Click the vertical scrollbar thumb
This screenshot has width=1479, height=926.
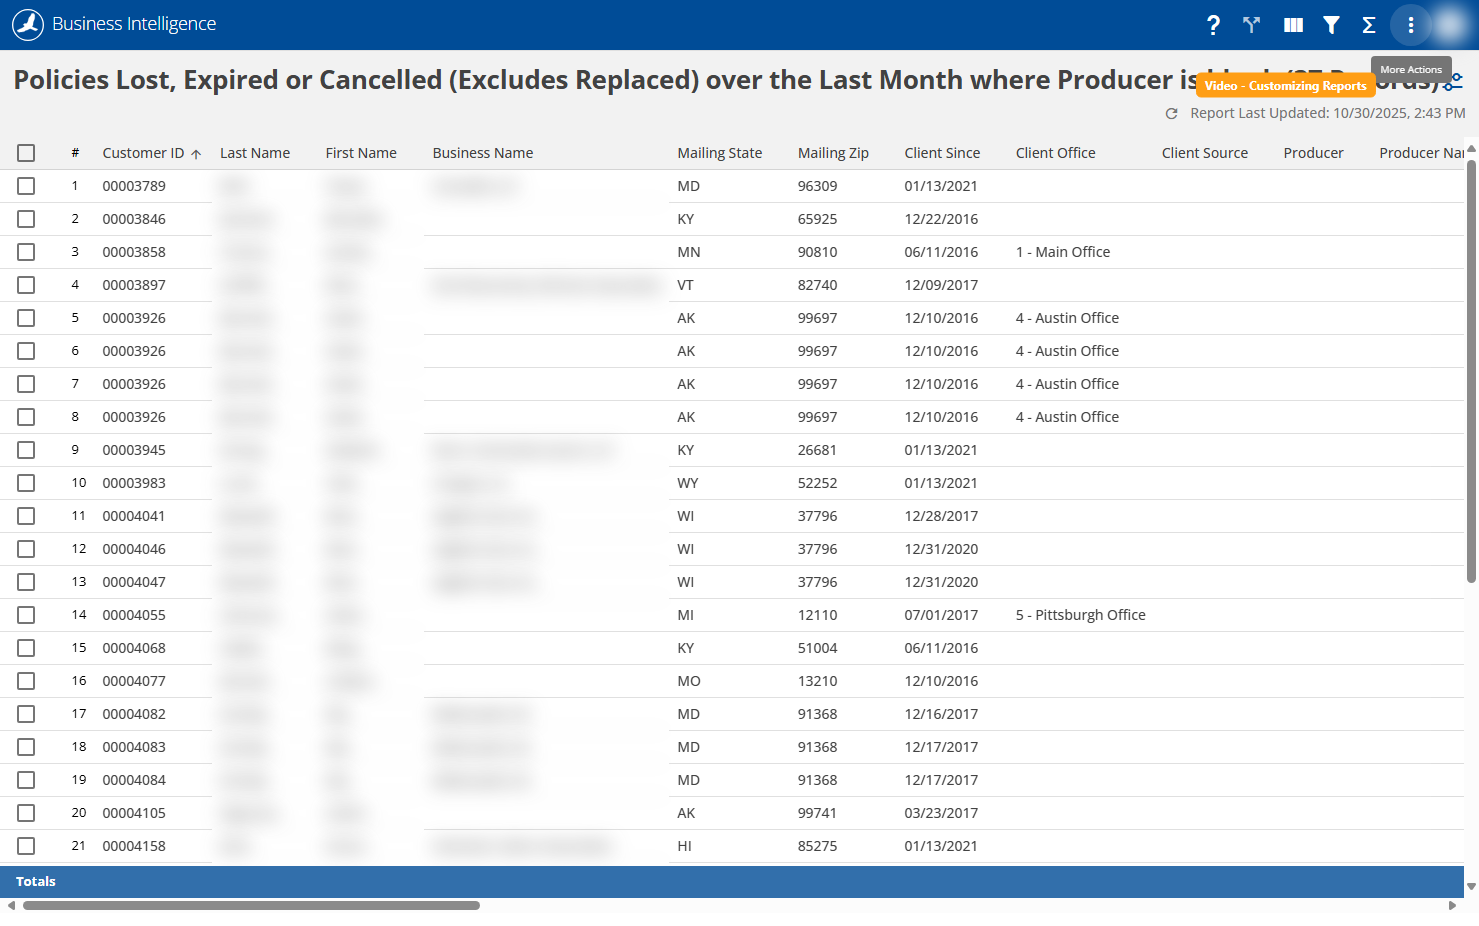coord(1471,370)
